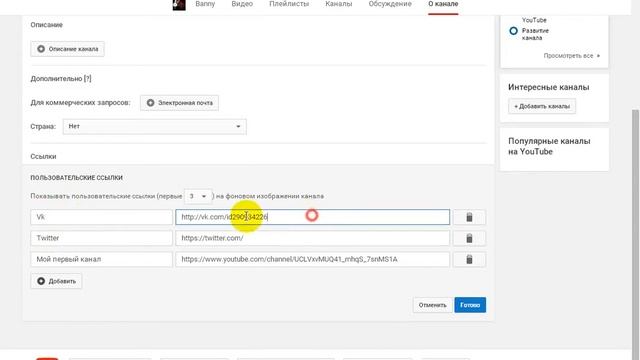Click the plus icon on Добавить
This screenshot has width=640, height=360.
[x=41, y=281]
